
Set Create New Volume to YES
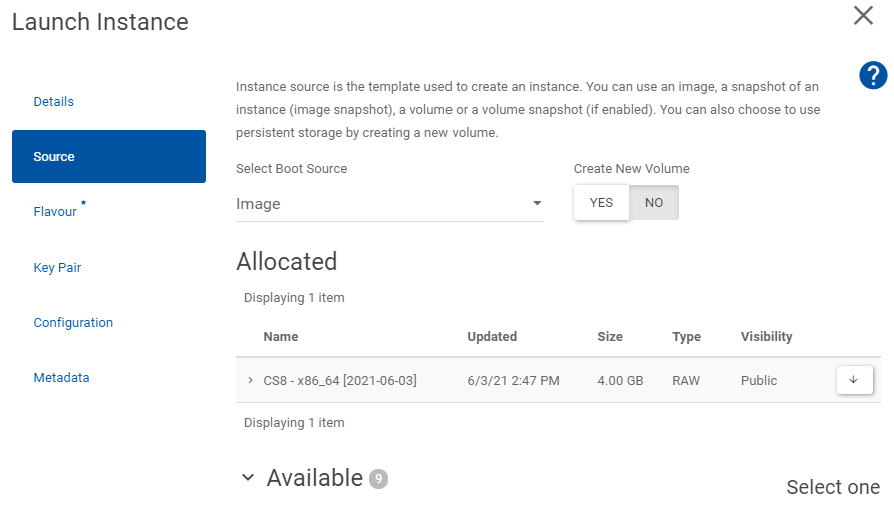[601, 203]
